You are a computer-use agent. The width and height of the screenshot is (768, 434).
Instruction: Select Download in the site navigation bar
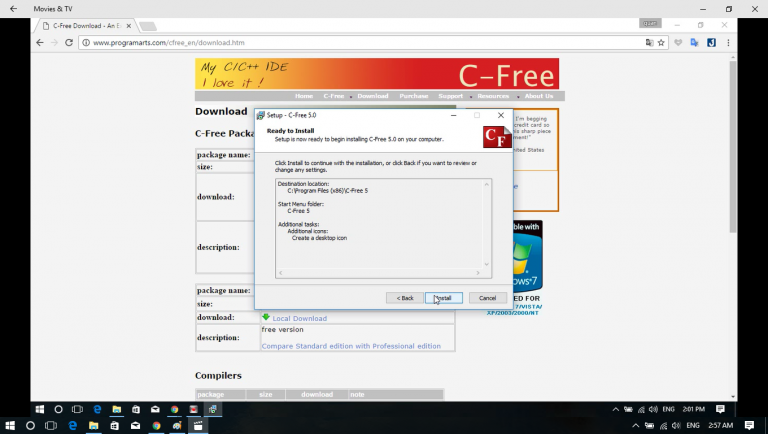tap(373, 96)
